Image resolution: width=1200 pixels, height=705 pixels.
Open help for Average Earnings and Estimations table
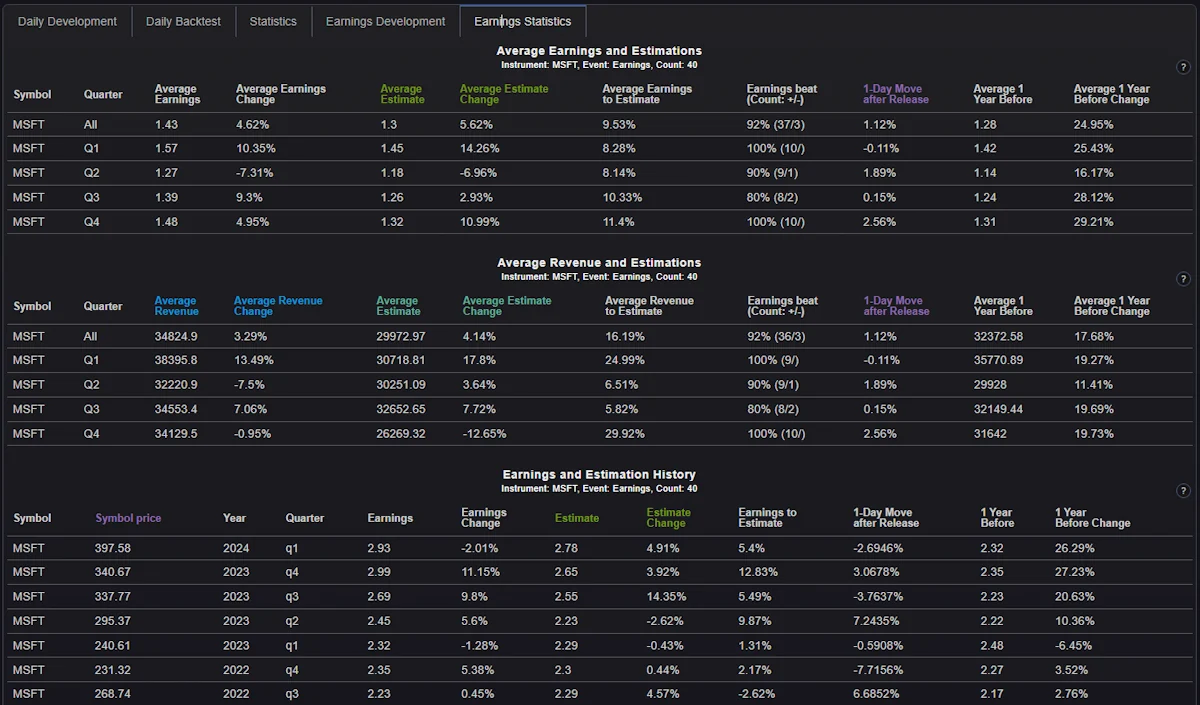[1183, 67]
